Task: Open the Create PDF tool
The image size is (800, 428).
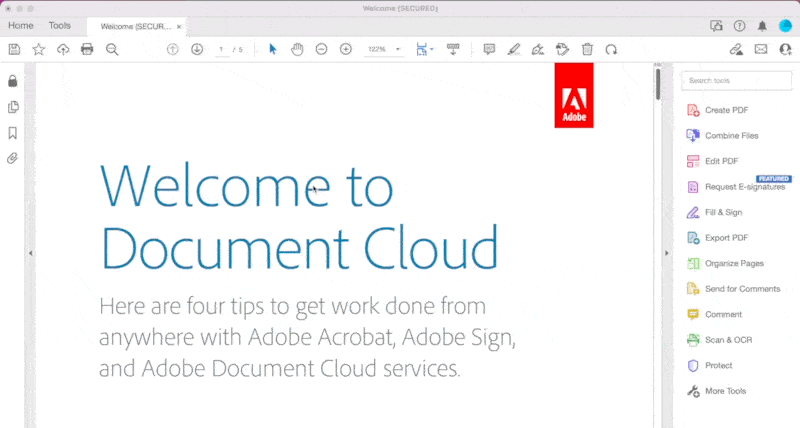Action: point(717,110)
